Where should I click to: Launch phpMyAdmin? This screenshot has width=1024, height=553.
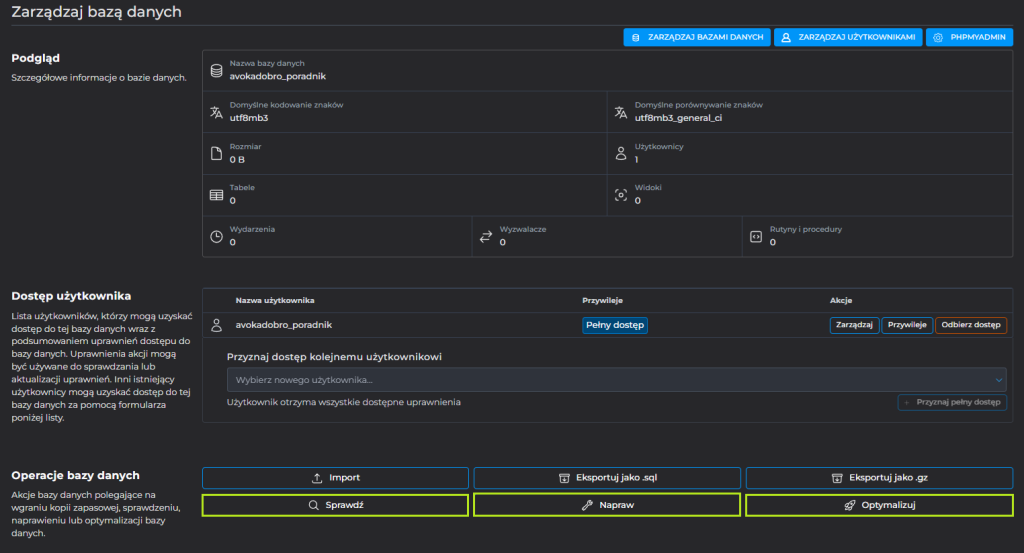969,37
